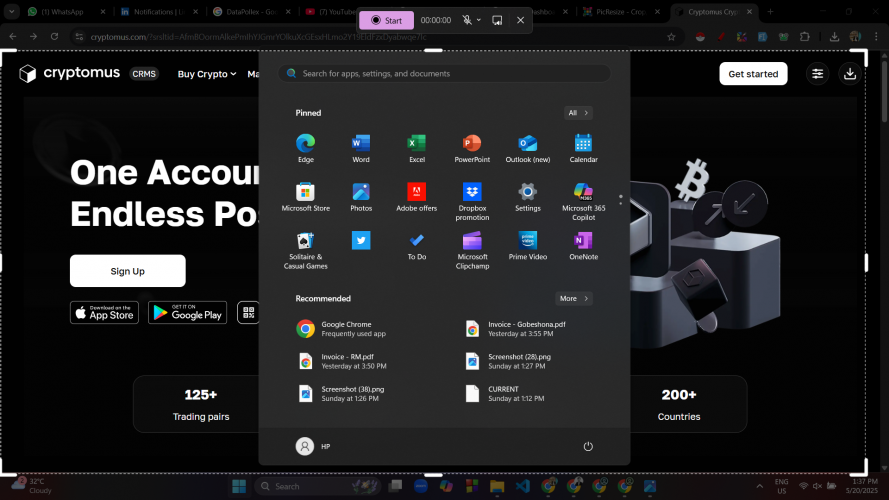Switch to LinkedIn Notifications tab

[x=160, y=11]
